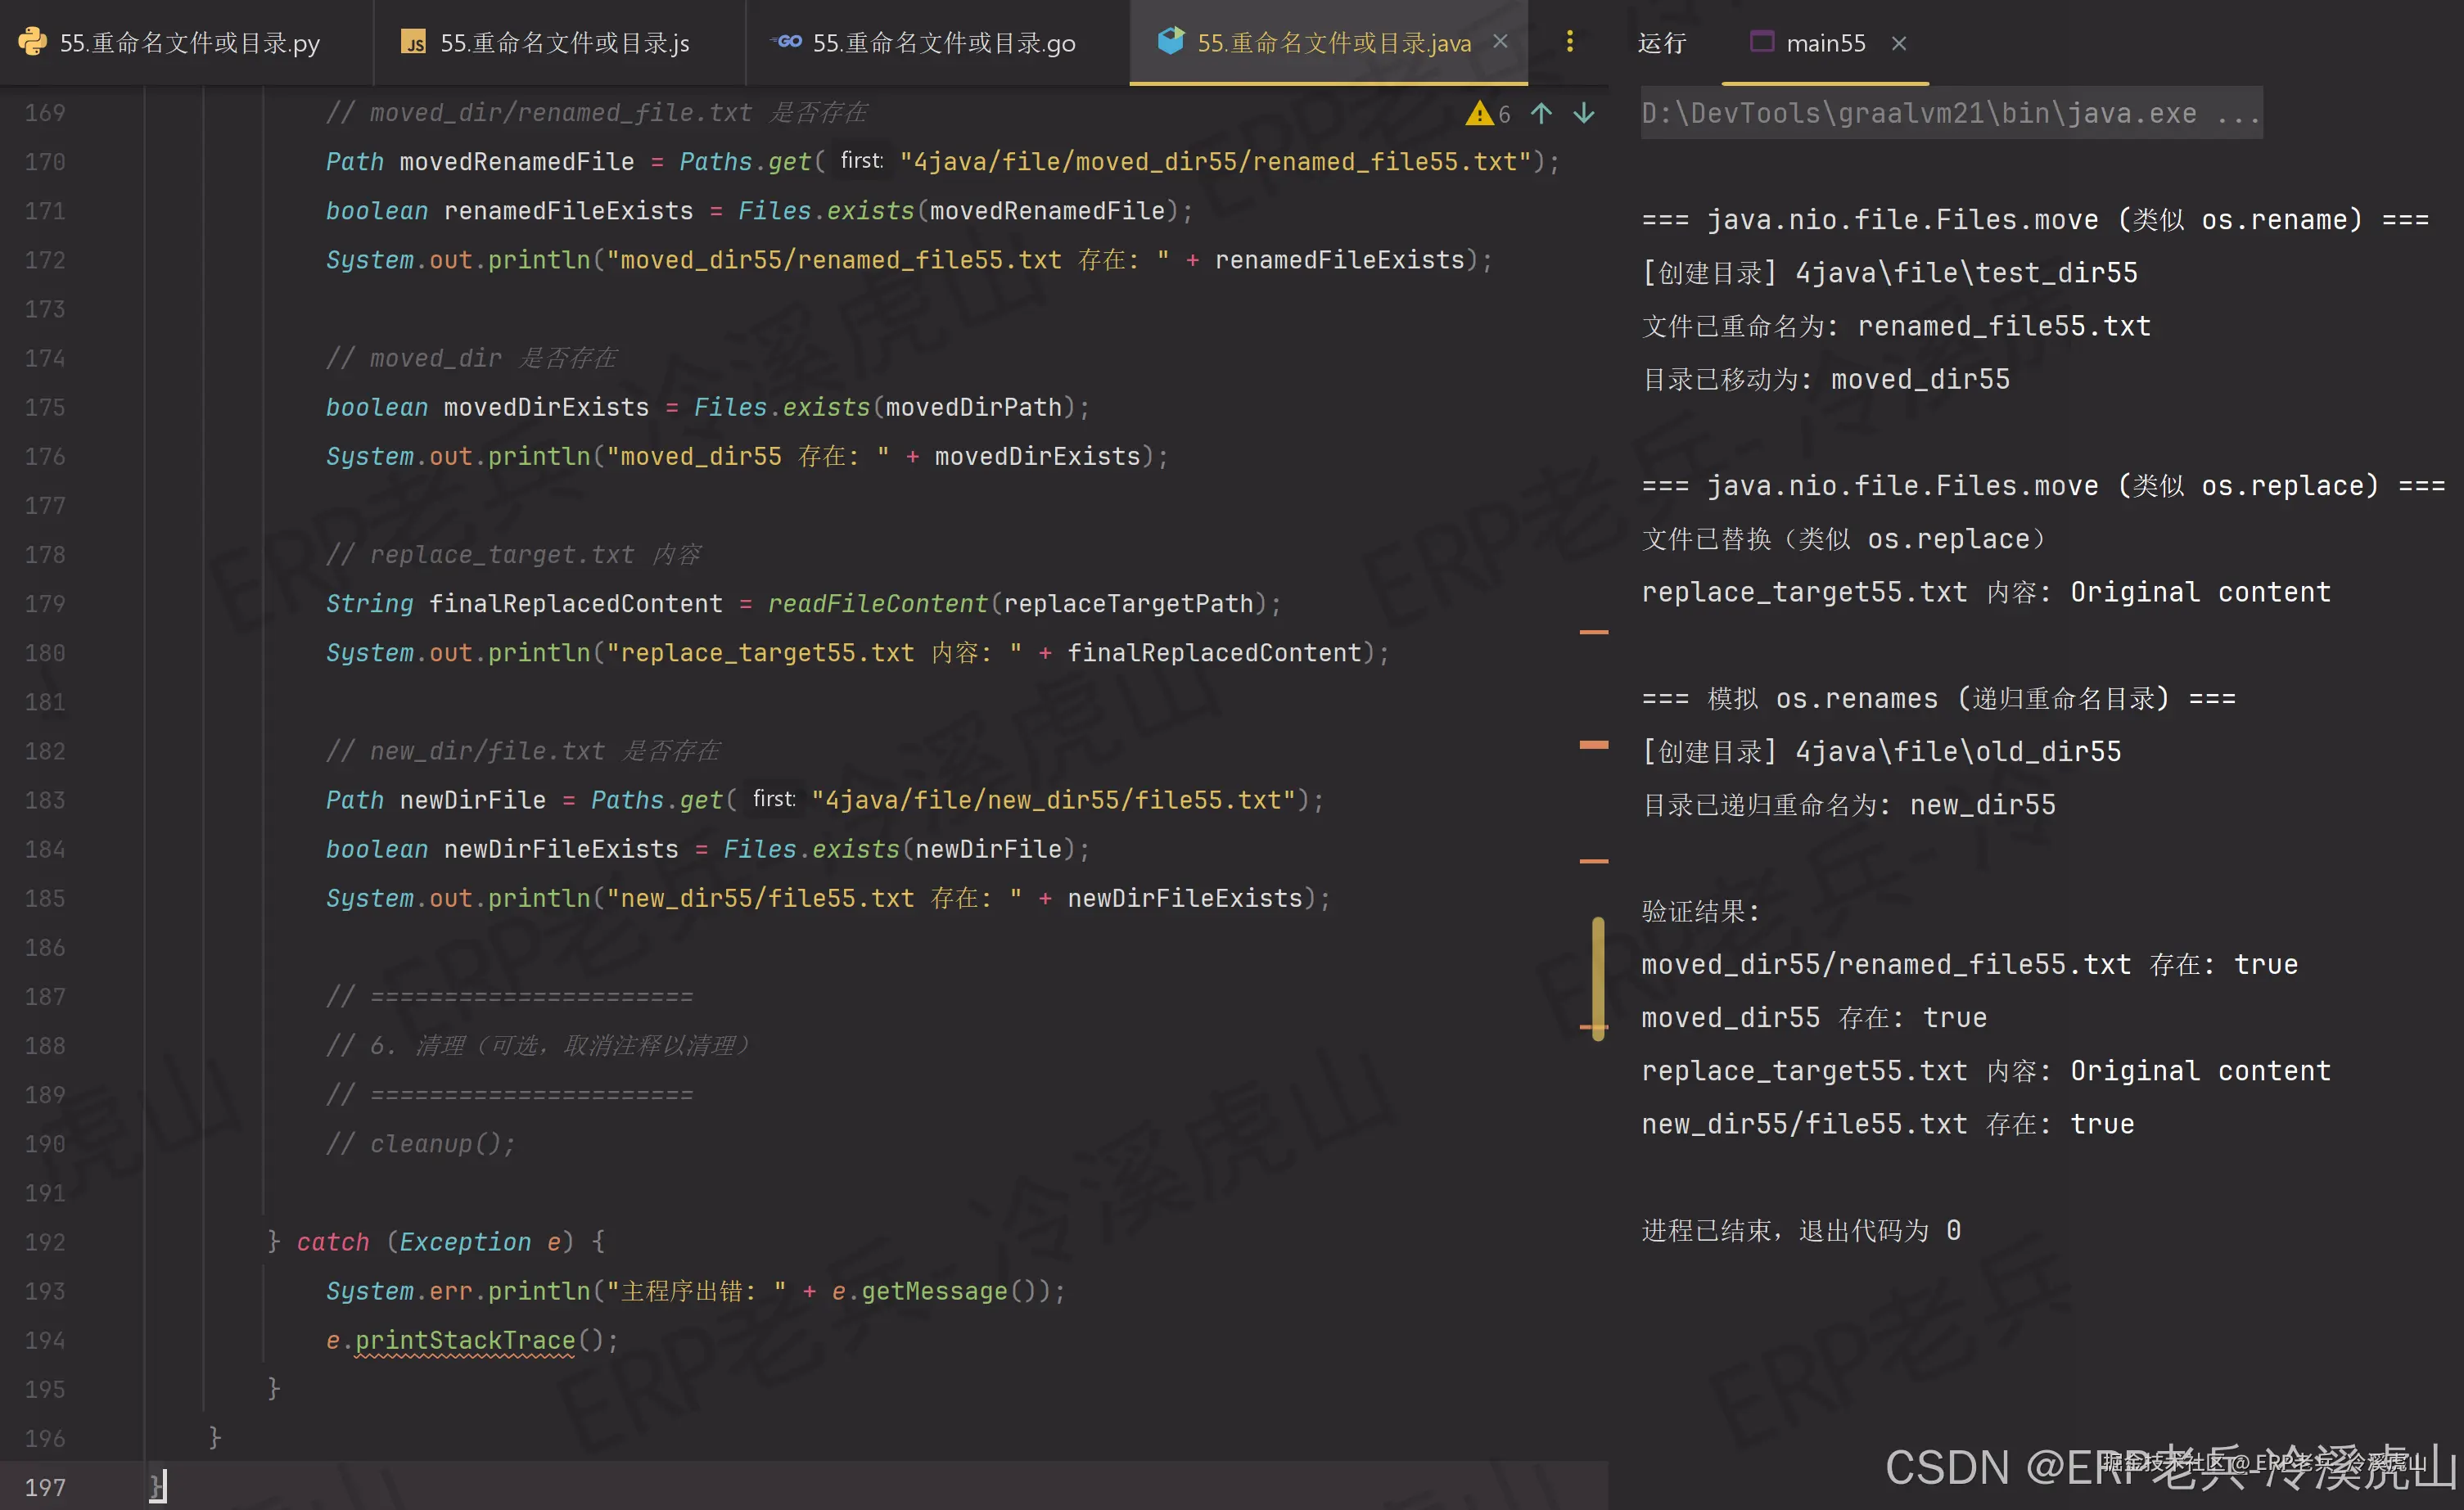
Task: Click the main55 run configuration icon
Action: click(x=1762, y=42)
